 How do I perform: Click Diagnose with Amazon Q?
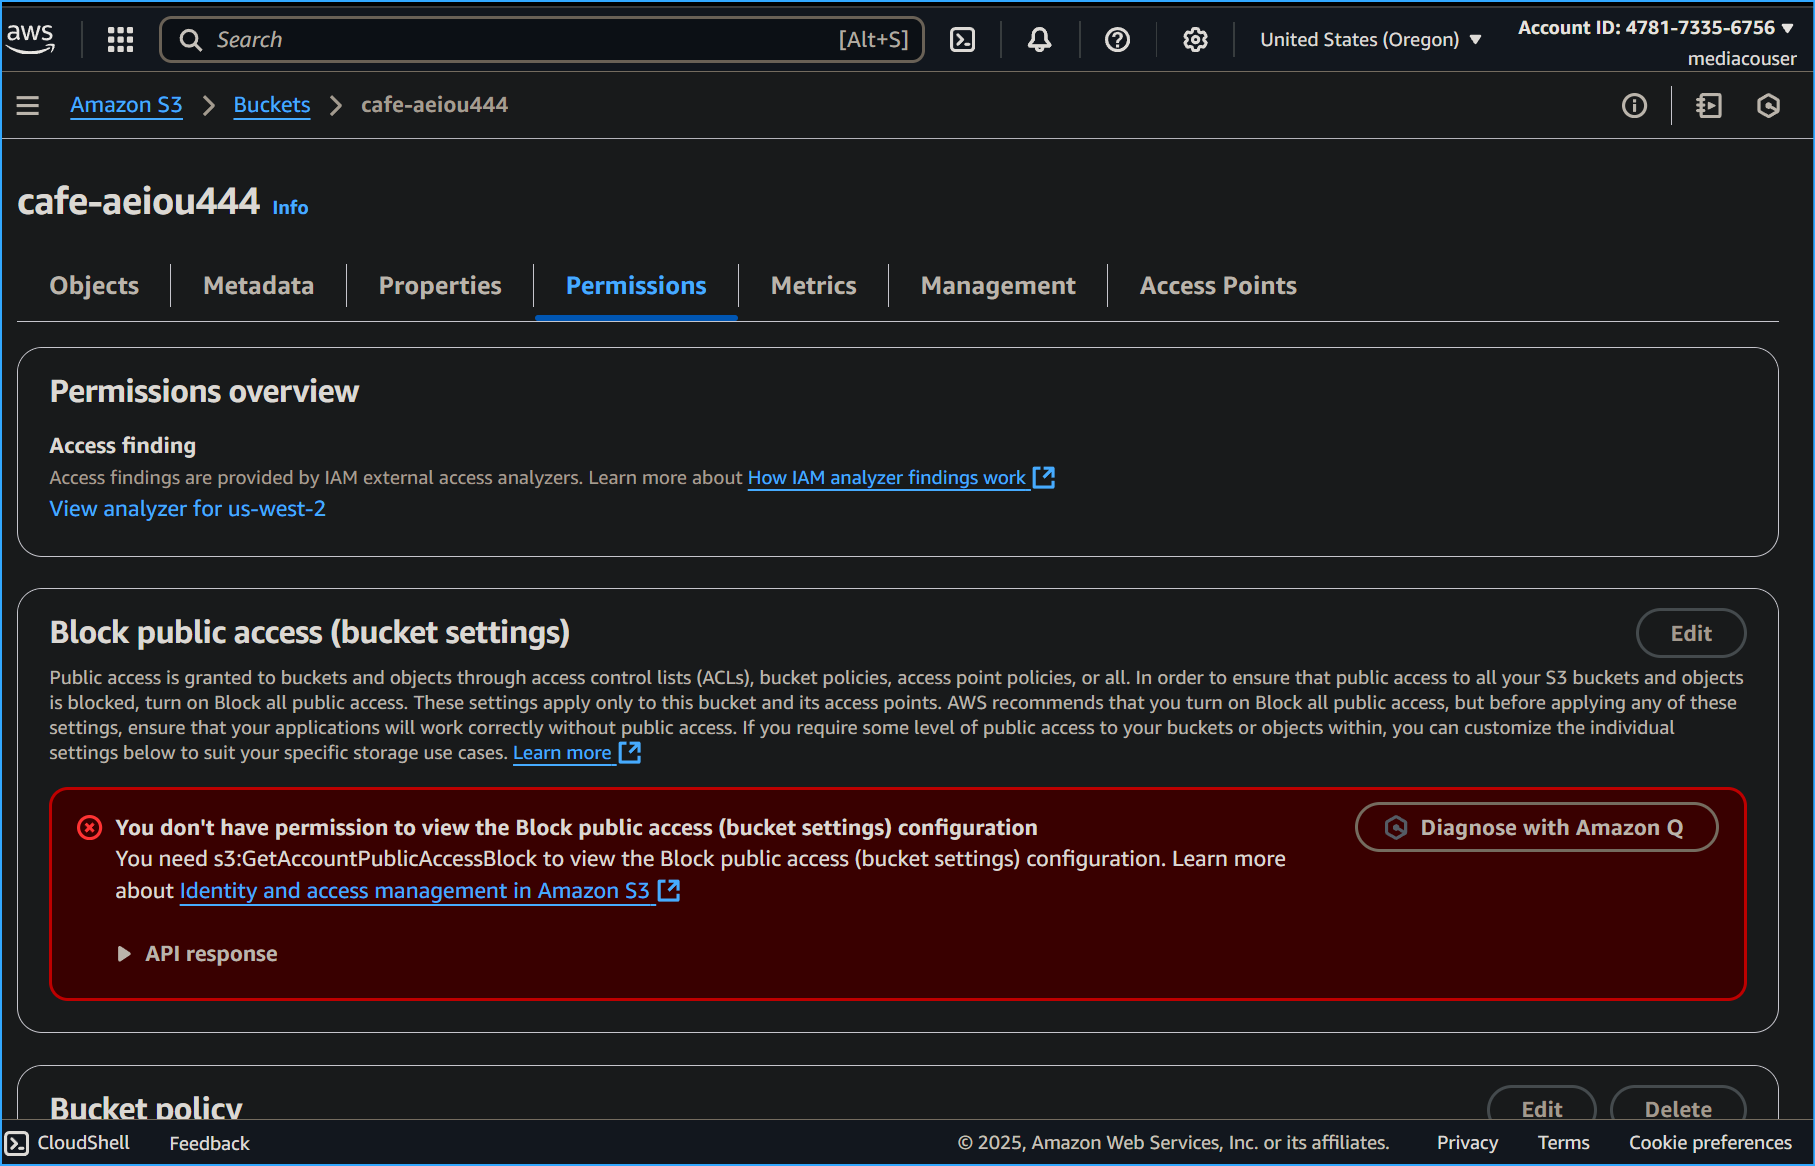[x=1536, y=827]
